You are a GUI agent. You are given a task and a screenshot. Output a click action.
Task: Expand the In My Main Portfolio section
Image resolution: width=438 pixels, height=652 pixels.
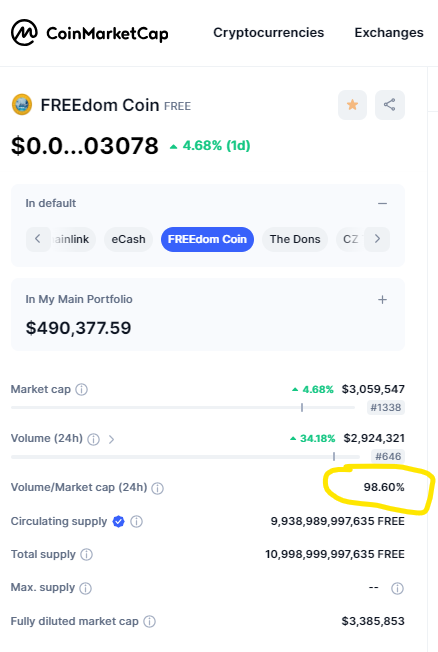pyautogui.click(x=382, y=299)
